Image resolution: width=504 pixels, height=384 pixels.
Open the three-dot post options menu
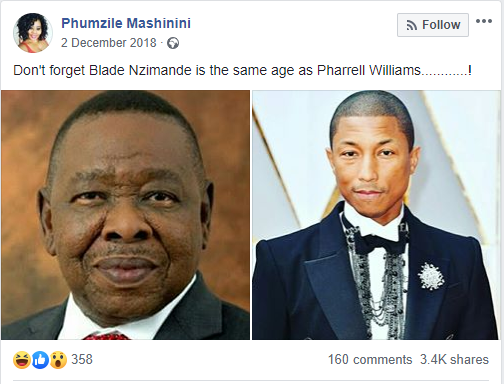[484, 21]
